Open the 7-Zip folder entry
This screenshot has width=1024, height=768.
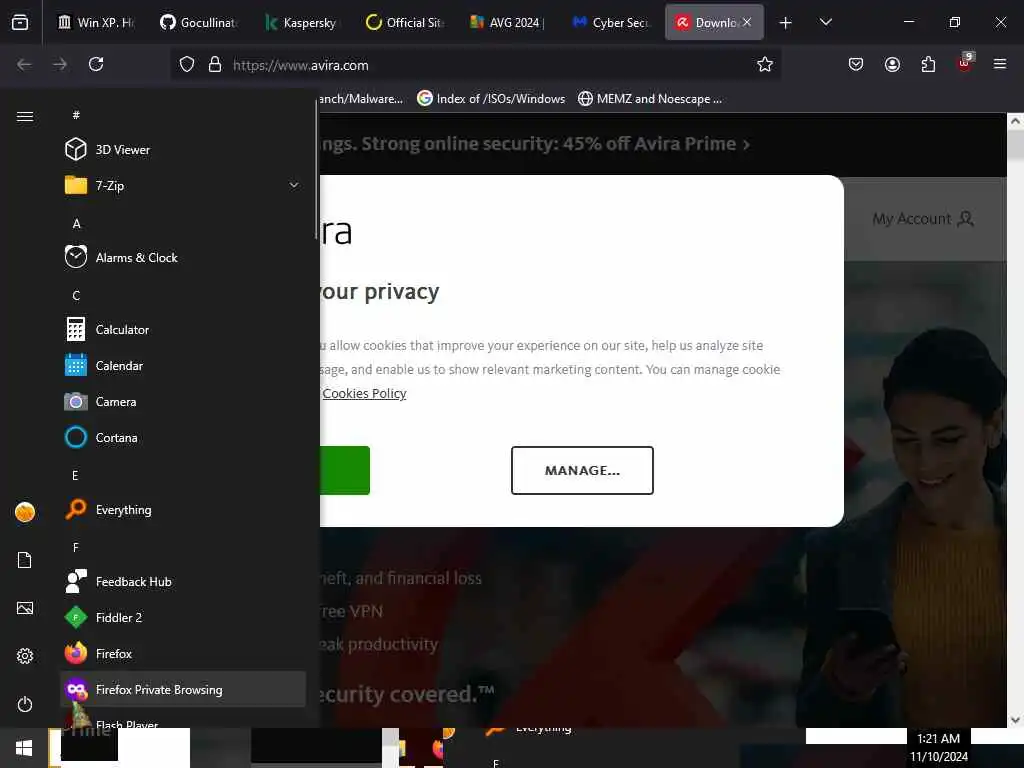pos(183,185)
